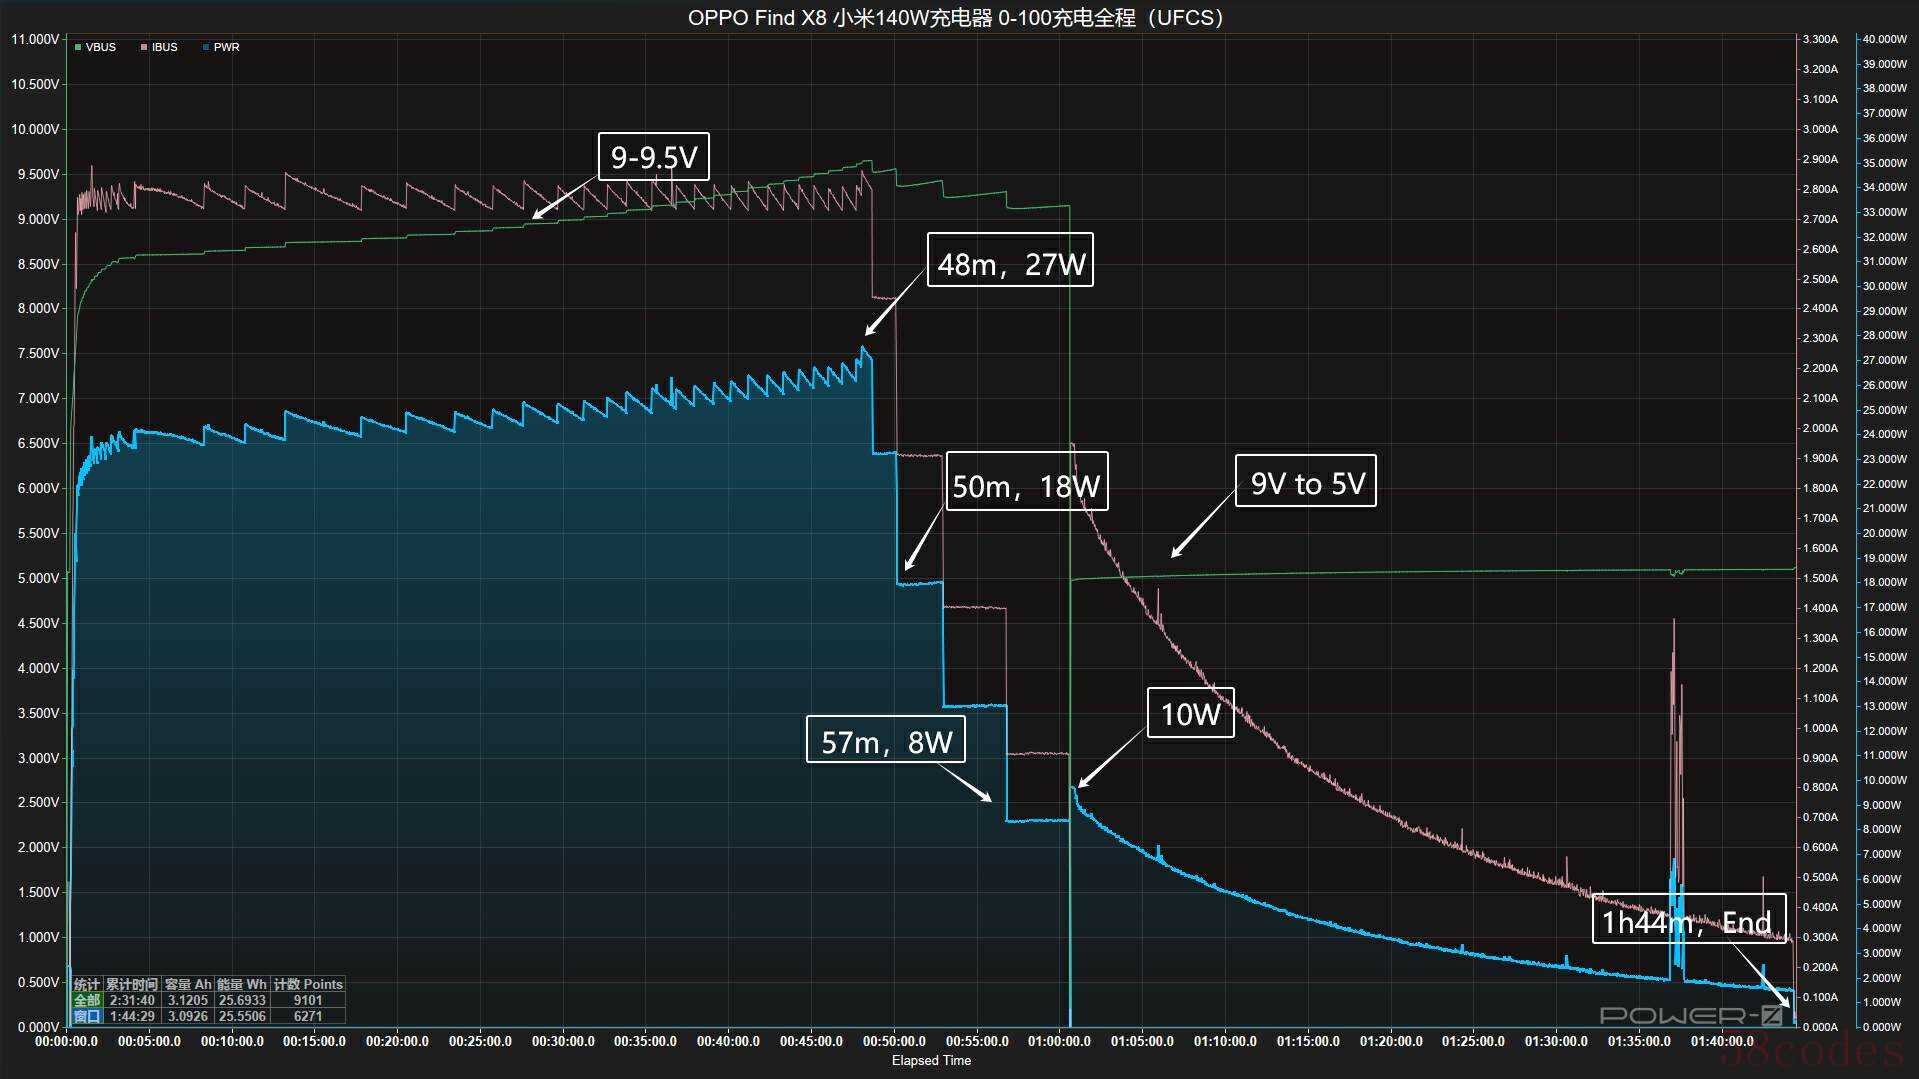Click the 能量 Wh column header
The width and height of the screenshot is (1919, 1079).
tap(242, 984)
